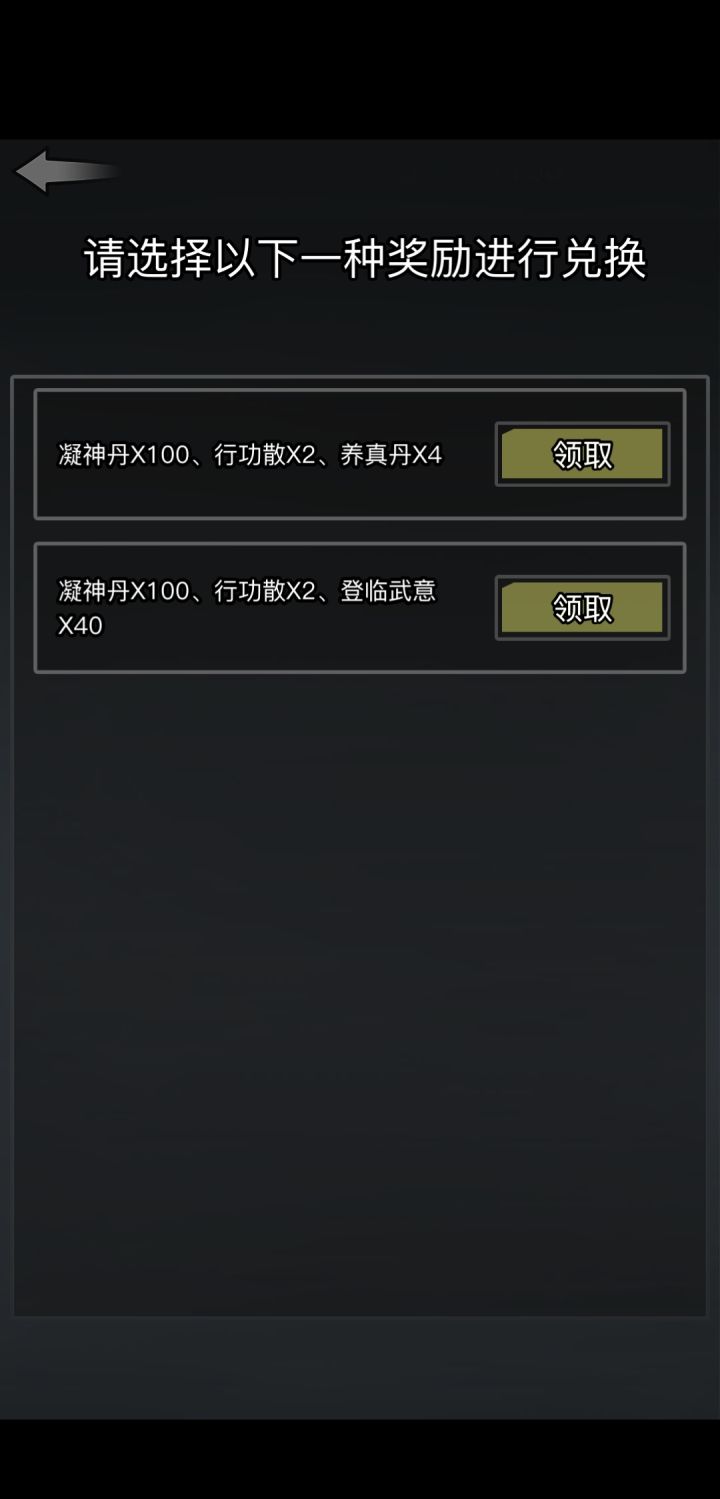Tap the back arrow icon

tap(66, 171)
